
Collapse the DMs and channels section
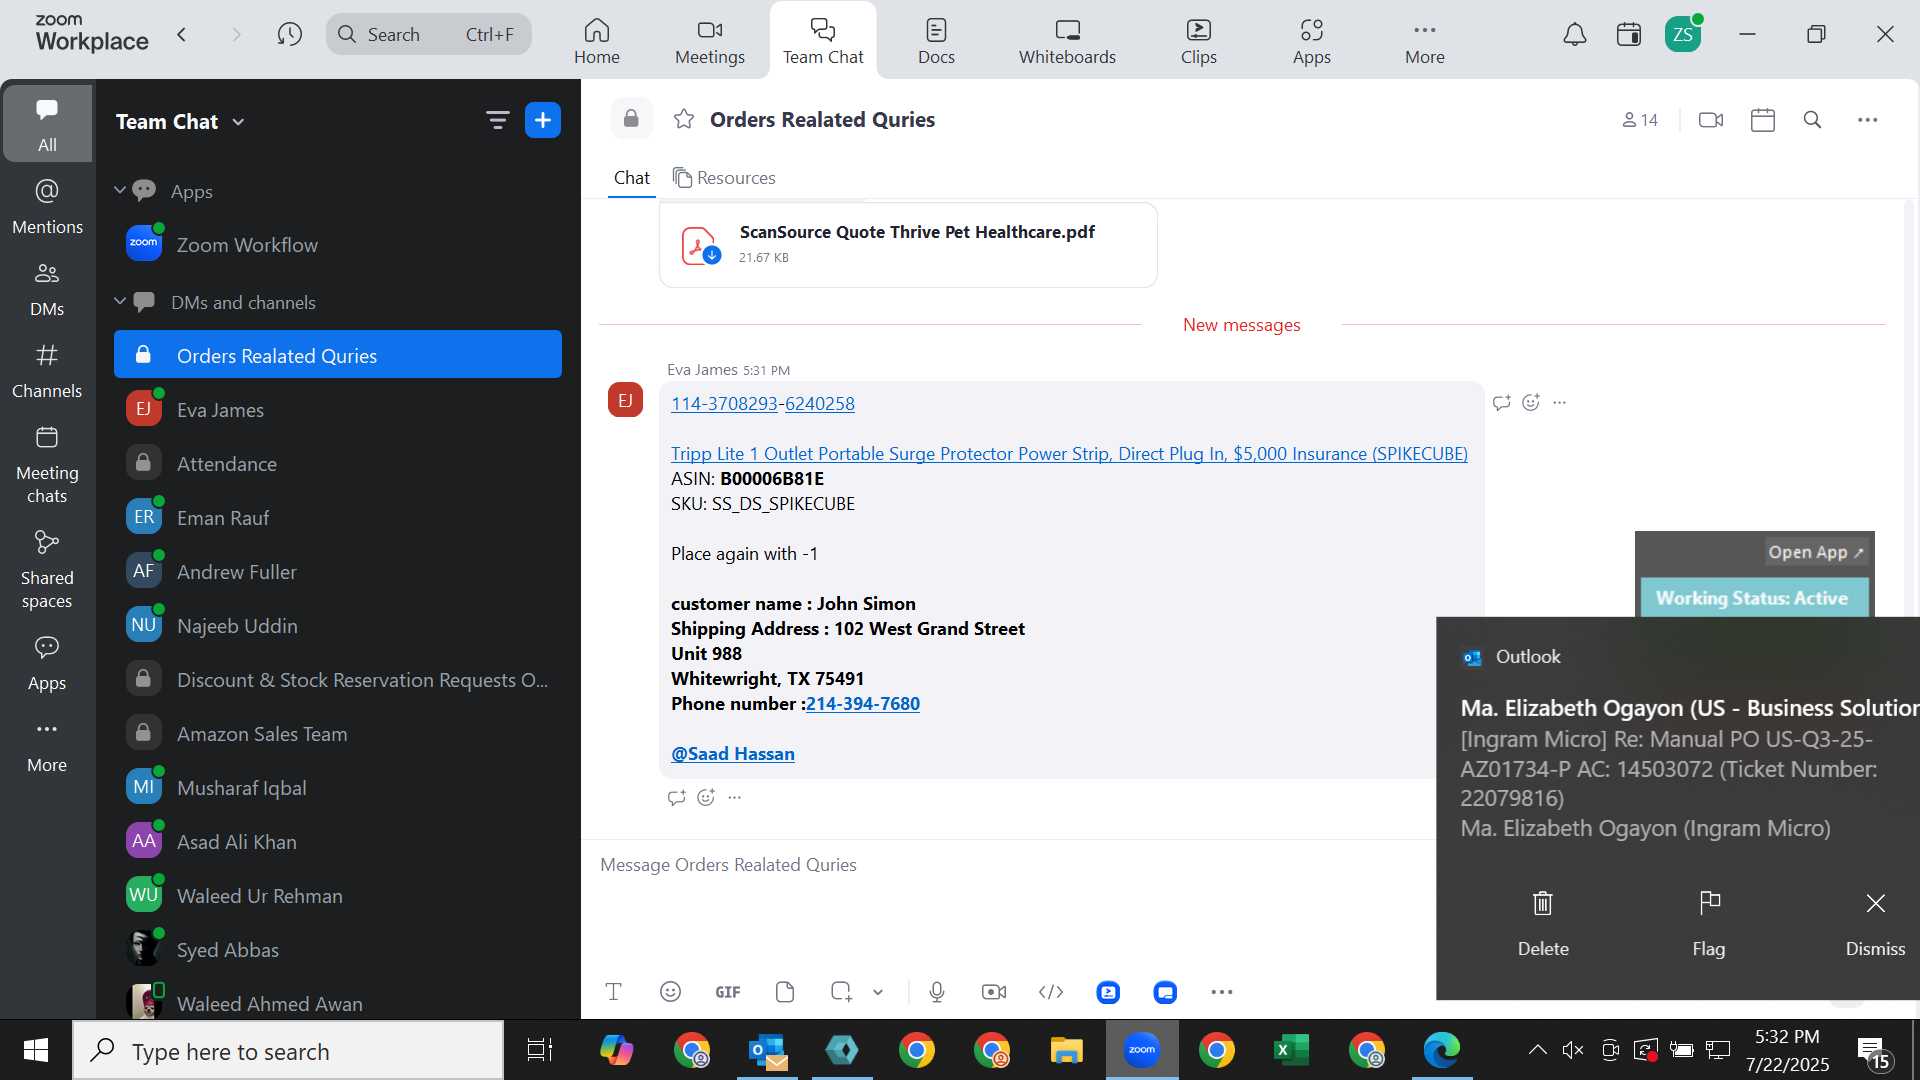click(120, 301)
